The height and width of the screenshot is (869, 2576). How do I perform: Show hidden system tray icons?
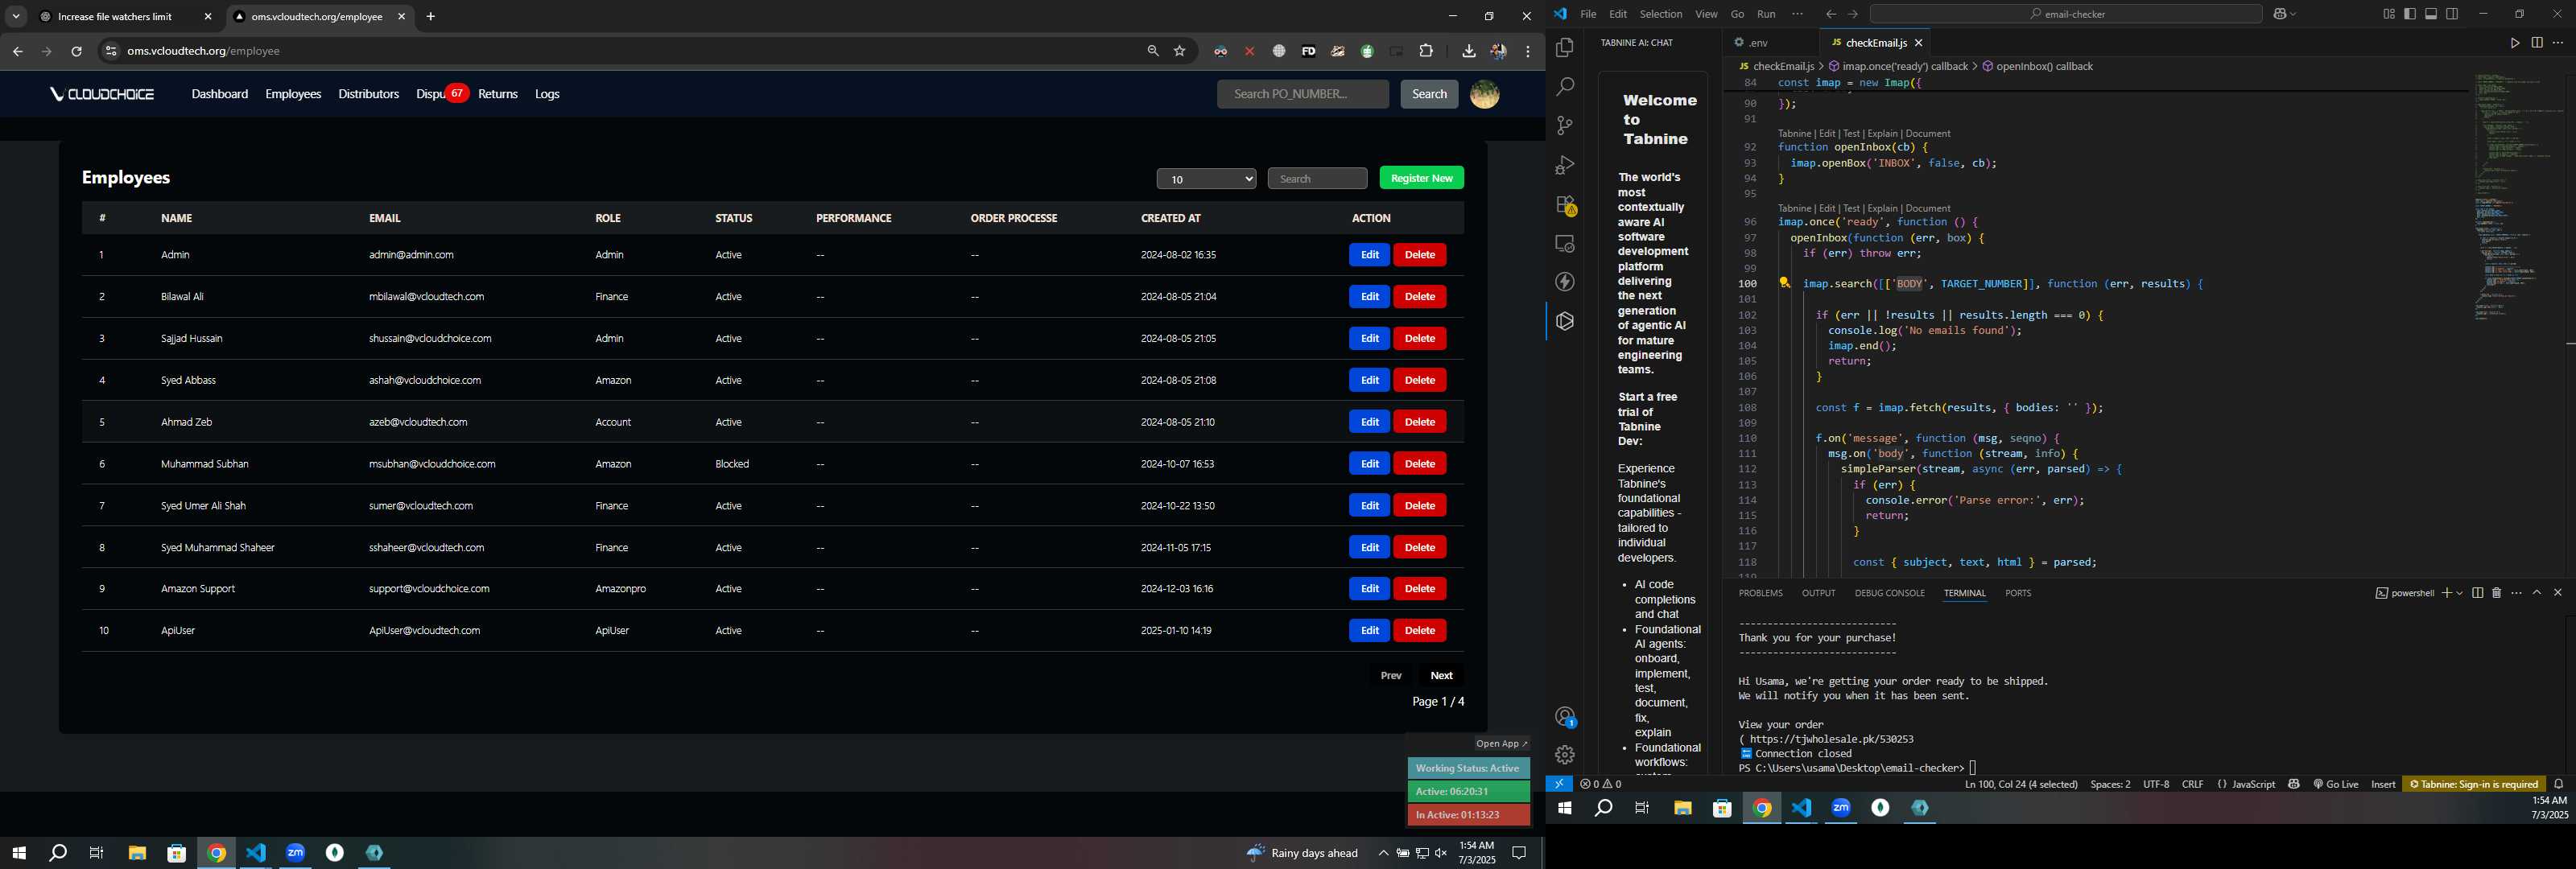[x=1383, y=853]
